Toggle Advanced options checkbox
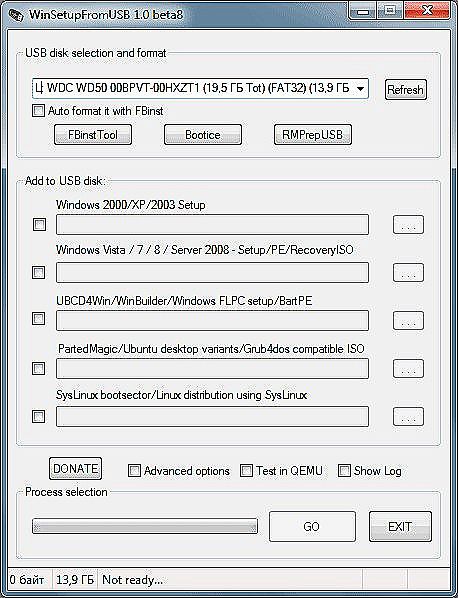Viewport: 458px width, 598px height. [x=134, y=471]
